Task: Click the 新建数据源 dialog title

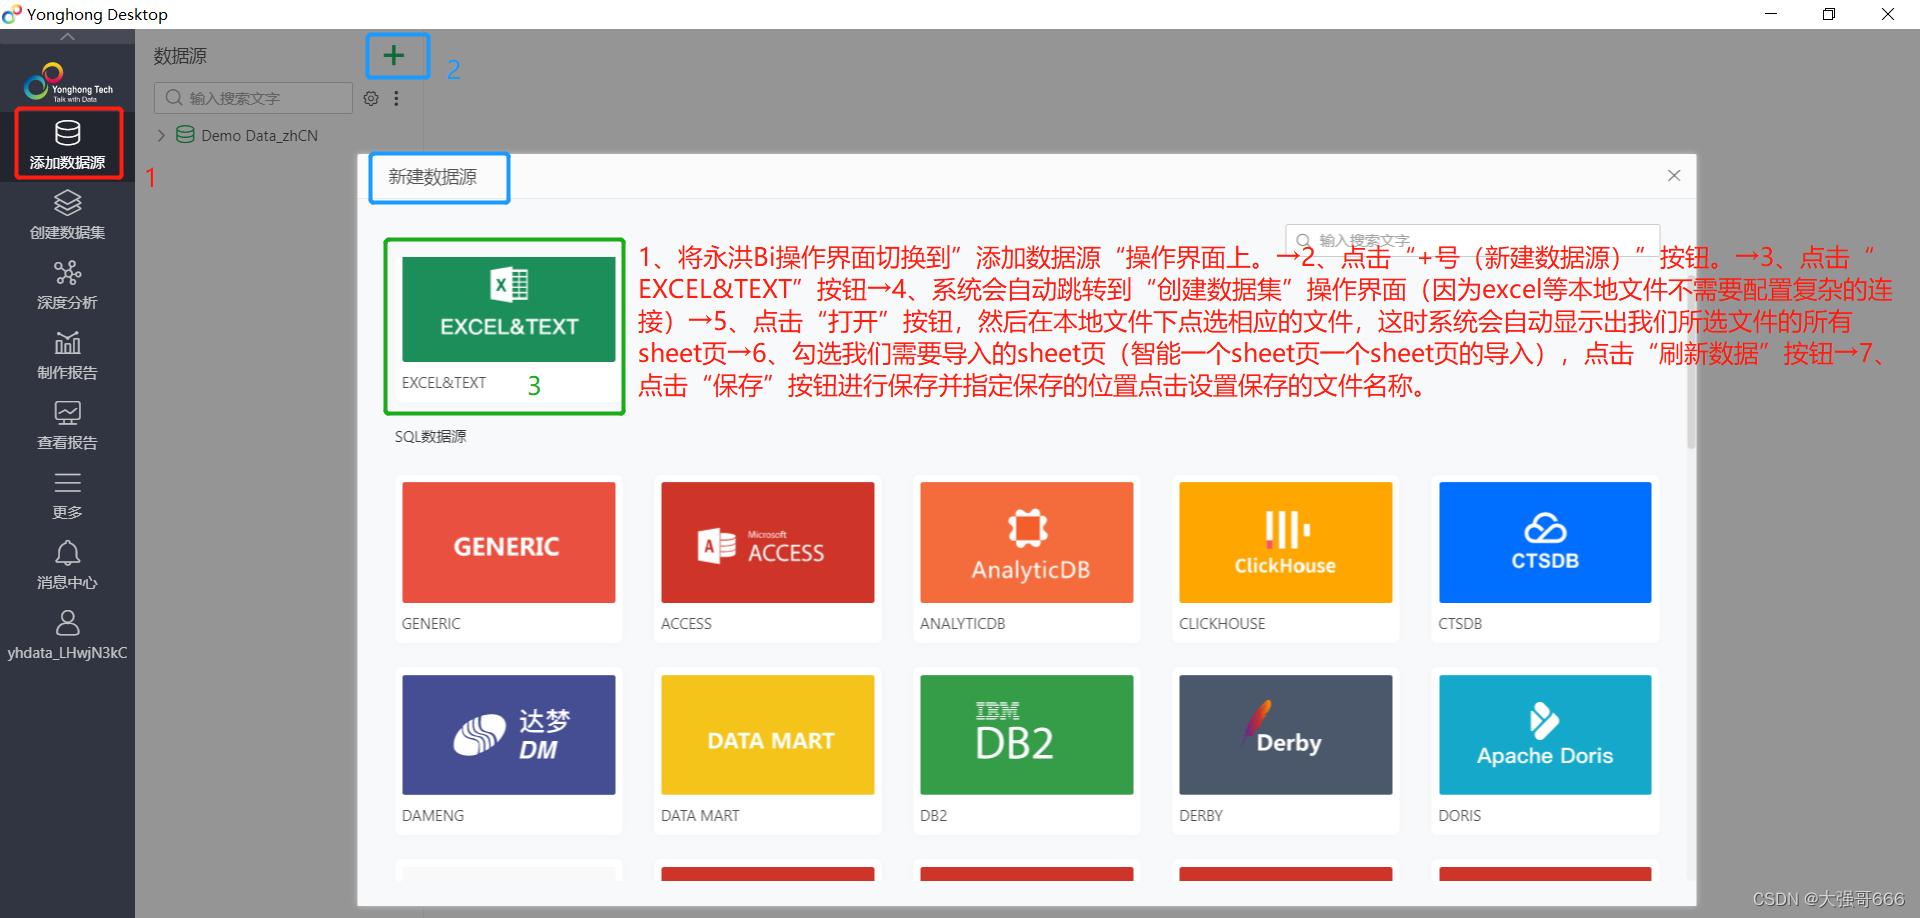Action: click(433, 177)
